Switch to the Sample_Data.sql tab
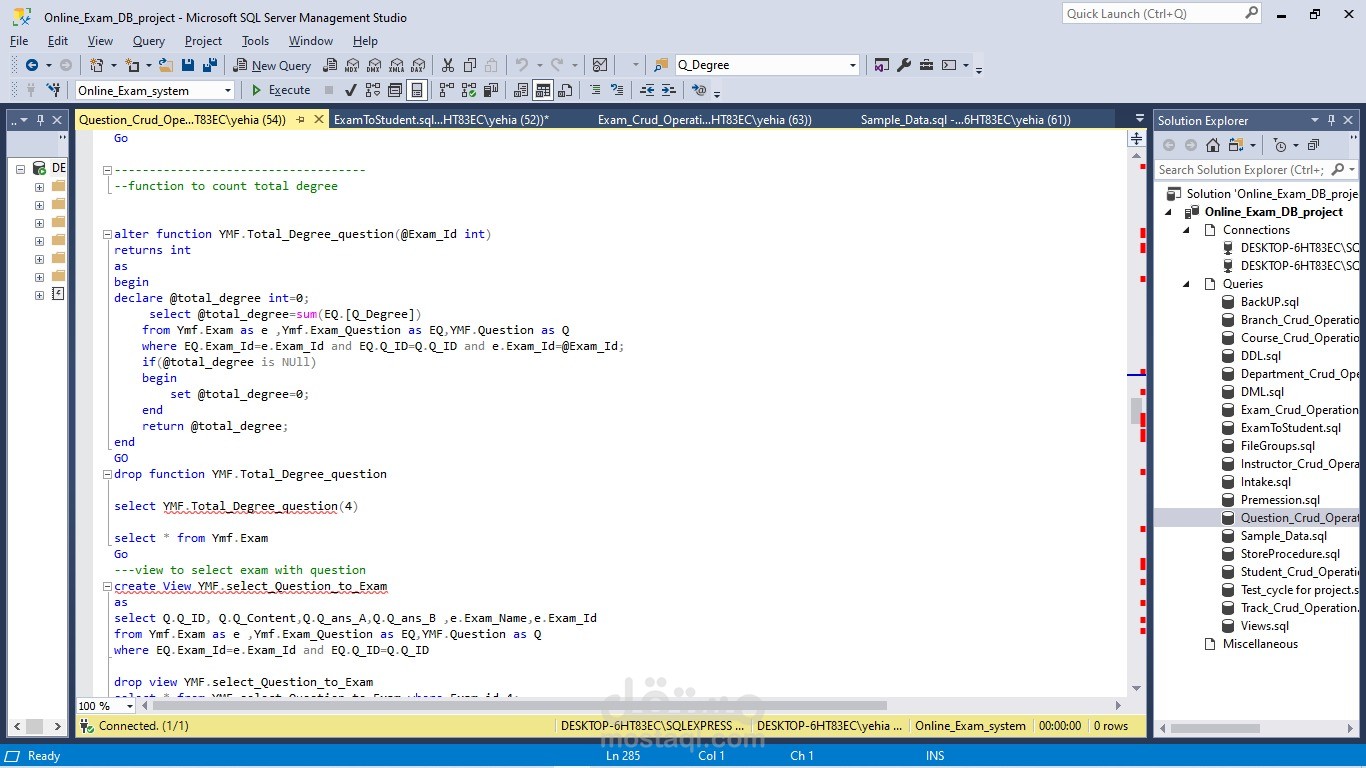The image size is (1366, 768). (966, 119)
